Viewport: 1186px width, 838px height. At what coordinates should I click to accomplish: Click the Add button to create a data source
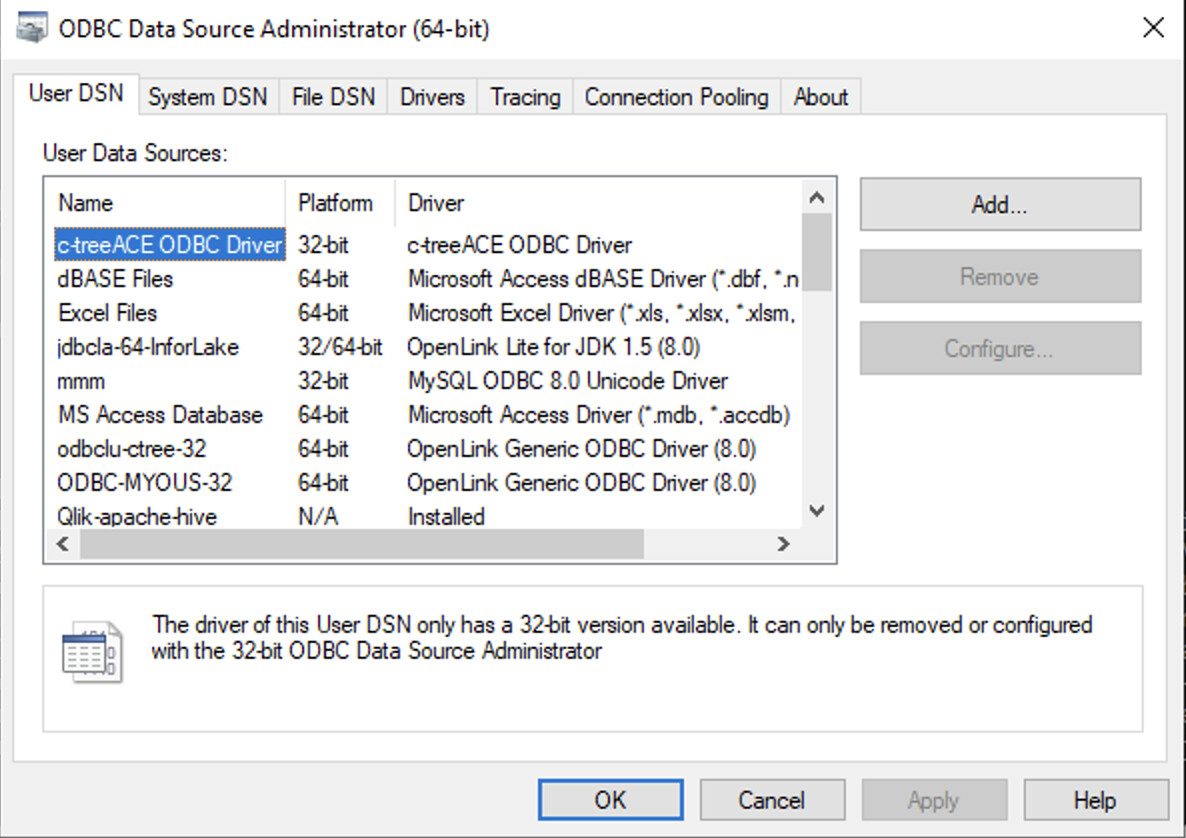999,204
